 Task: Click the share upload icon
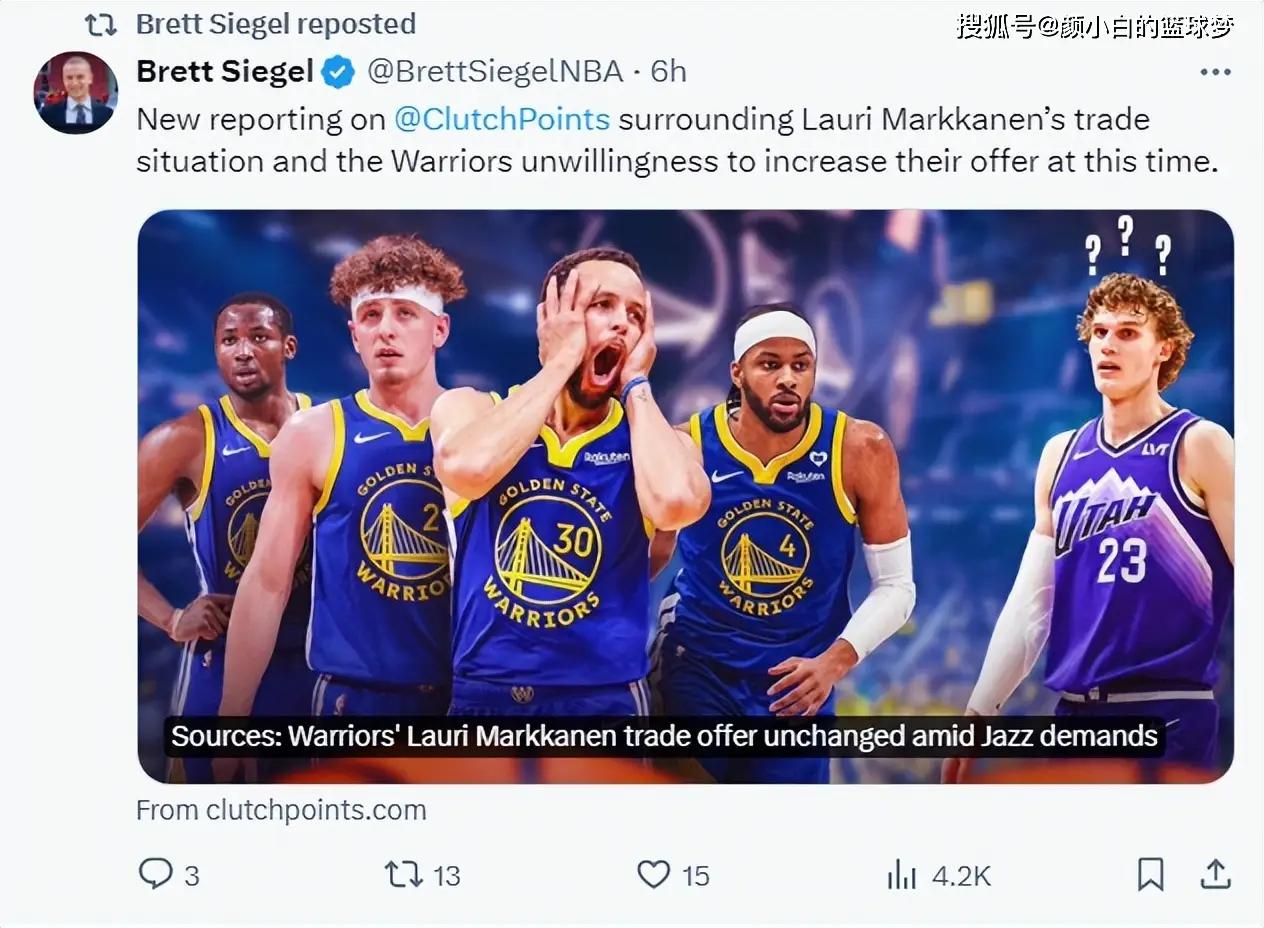1215,874
